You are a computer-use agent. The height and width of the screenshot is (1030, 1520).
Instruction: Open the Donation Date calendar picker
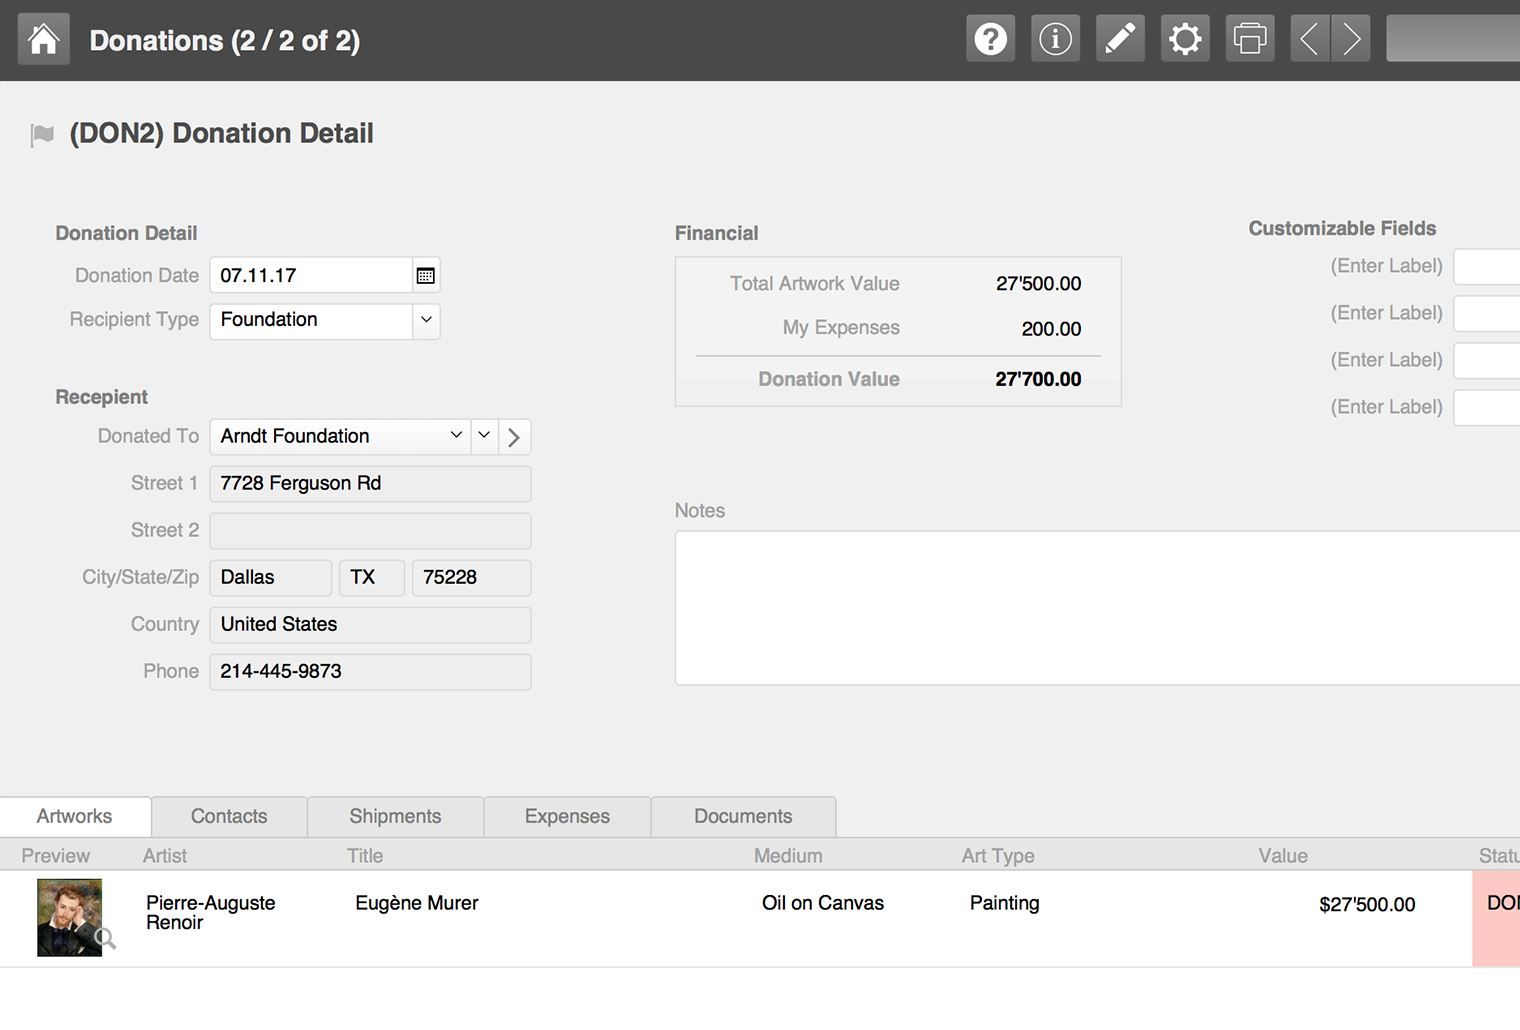coord(426,276)
